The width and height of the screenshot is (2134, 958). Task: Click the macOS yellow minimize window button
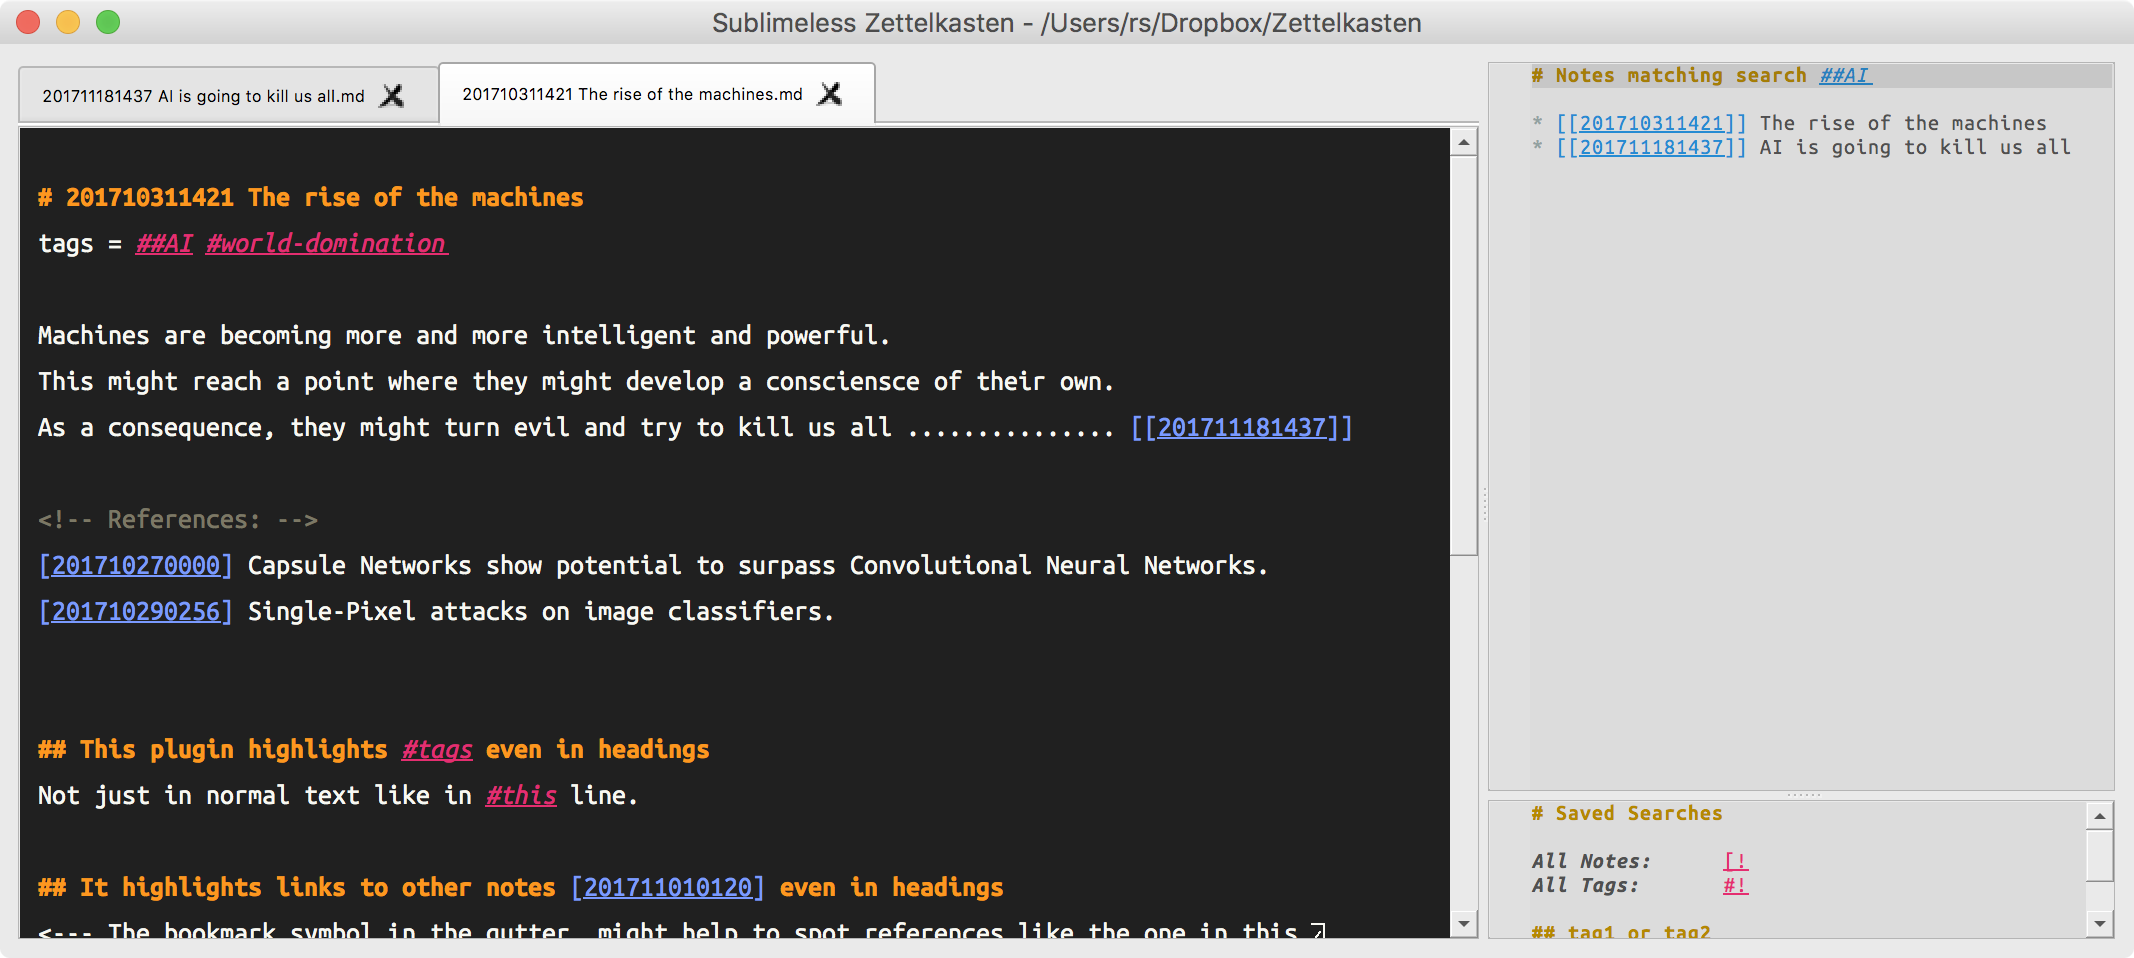coord(68,22)
